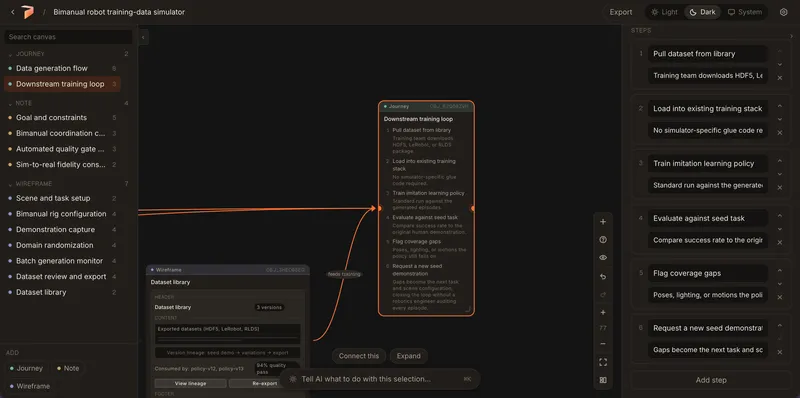Open Sim-to-real fidelity note
The height and width of the screenshot is (398, 800).
(x=63, y=165)
